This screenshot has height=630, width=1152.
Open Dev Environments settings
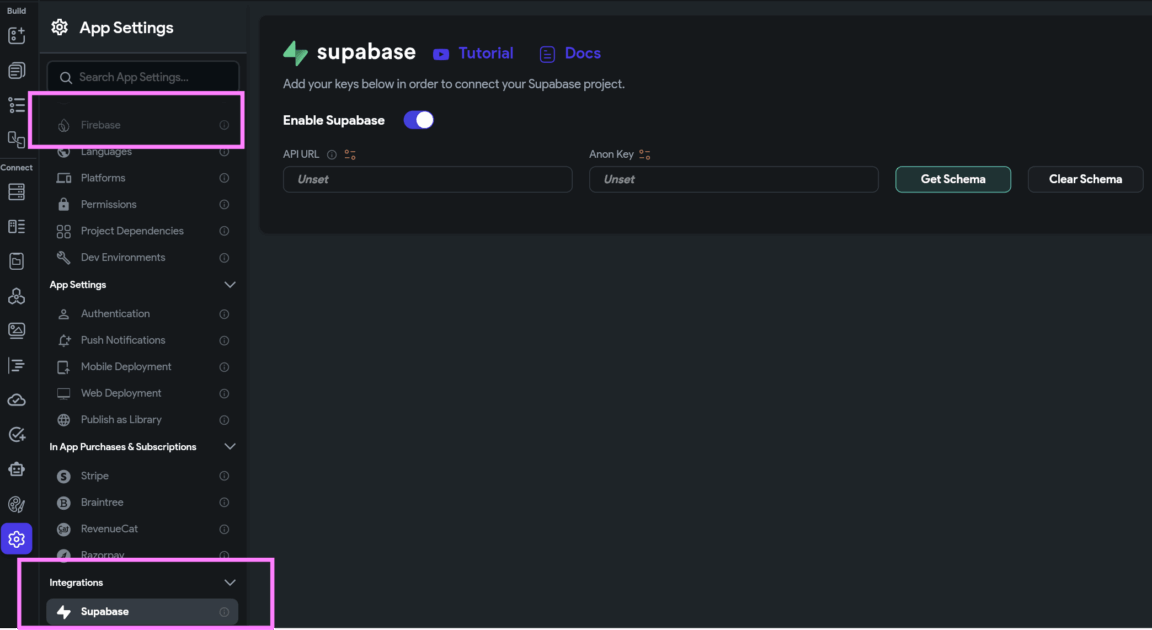143,257
